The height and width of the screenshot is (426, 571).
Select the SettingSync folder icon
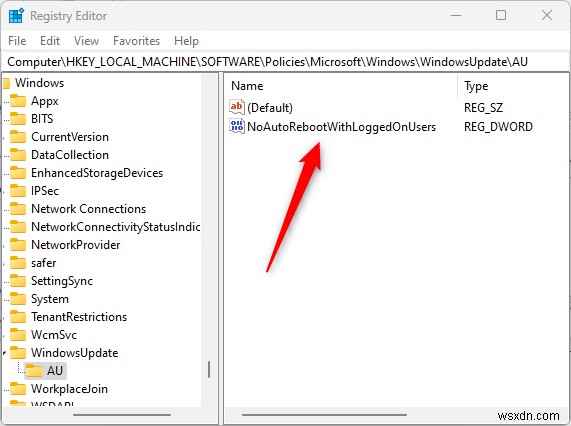click(x=18, y=281)
